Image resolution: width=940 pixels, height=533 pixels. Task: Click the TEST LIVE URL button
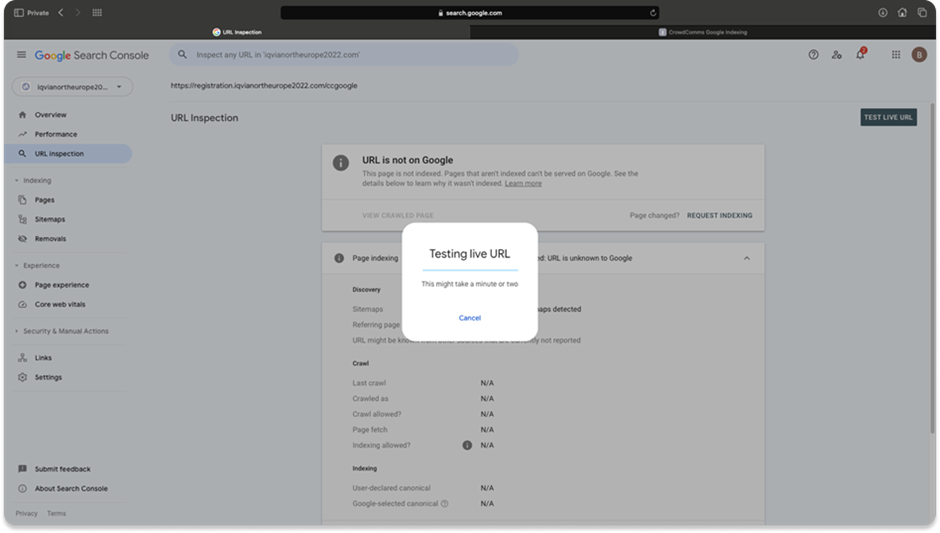pyautogui.click(x=888, y=117)
